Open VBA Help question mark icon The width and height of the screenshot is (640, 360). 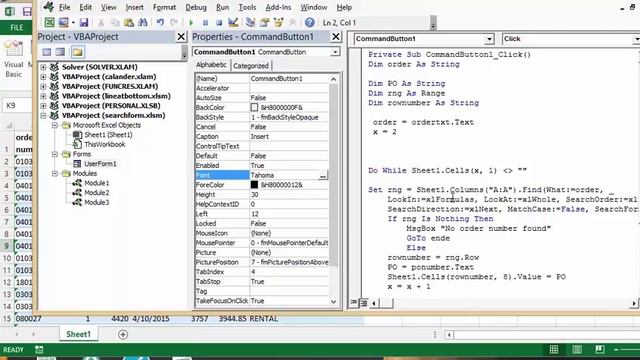coord(310,22)
